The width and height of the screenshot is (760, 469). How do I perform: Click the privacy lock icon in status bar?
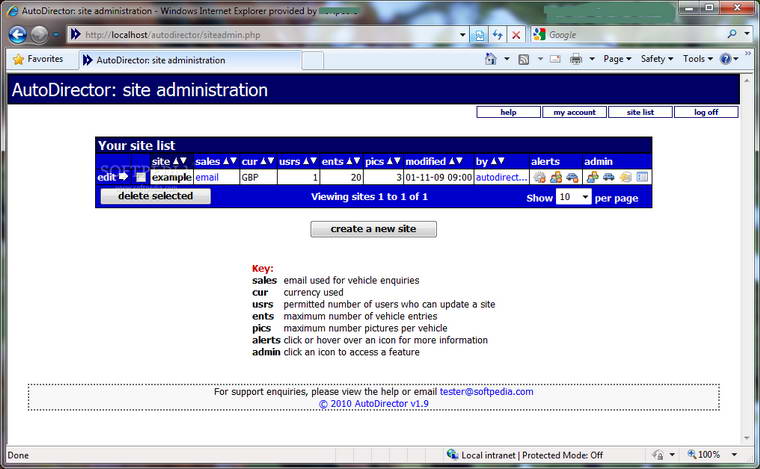click(658, 455)
